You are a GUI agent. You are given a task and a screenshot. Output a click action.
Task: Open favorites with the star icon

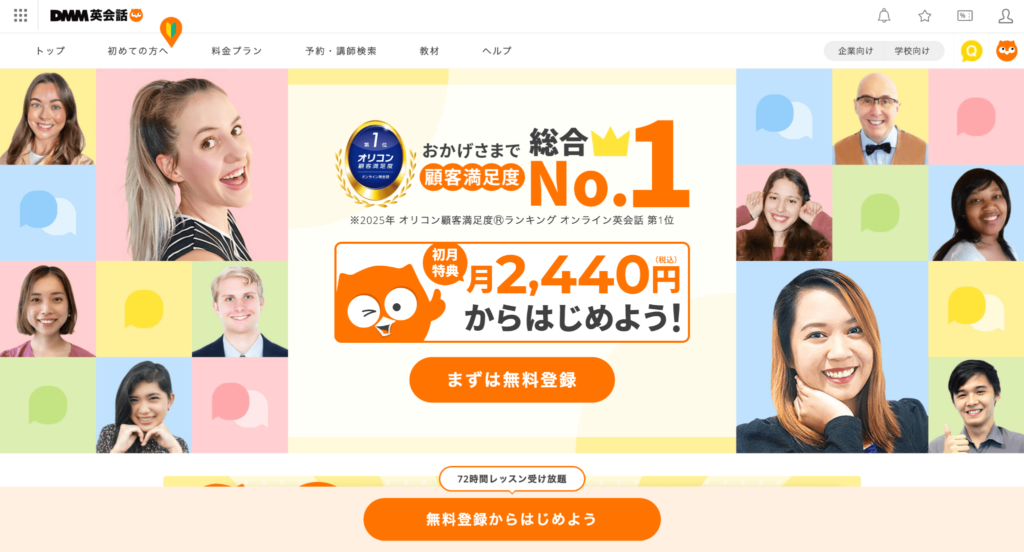tap(924, 16)
